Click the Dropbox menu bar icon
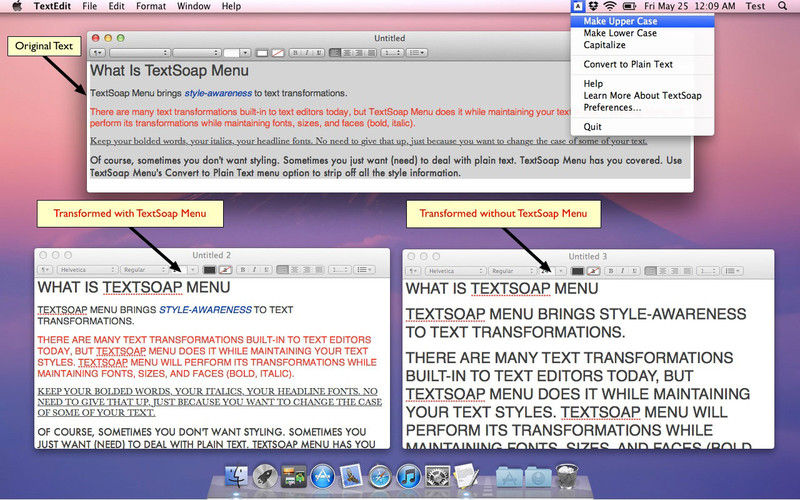The width and height of the screenshot is (800, 500). 593,6
